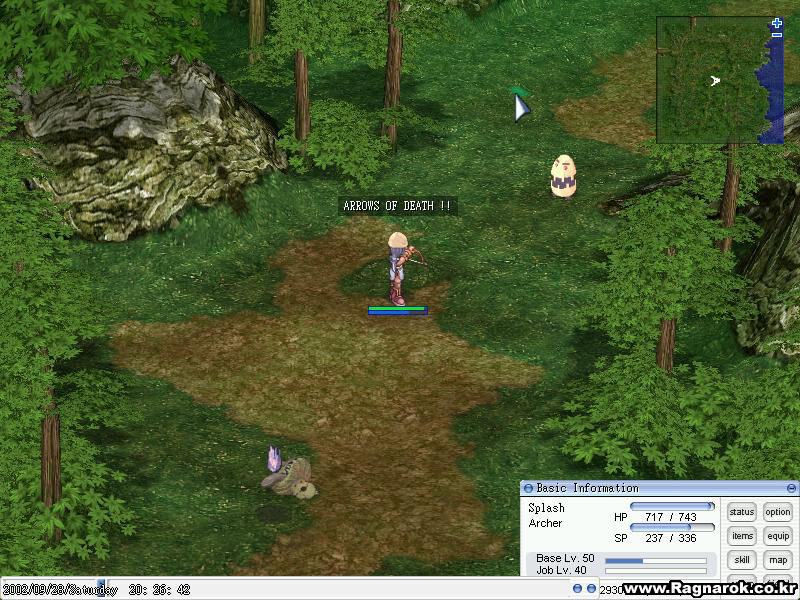Click the job class text "Archer"
Image resolution: width=800 pixels, height=600 pixels.
click(545, 523)
